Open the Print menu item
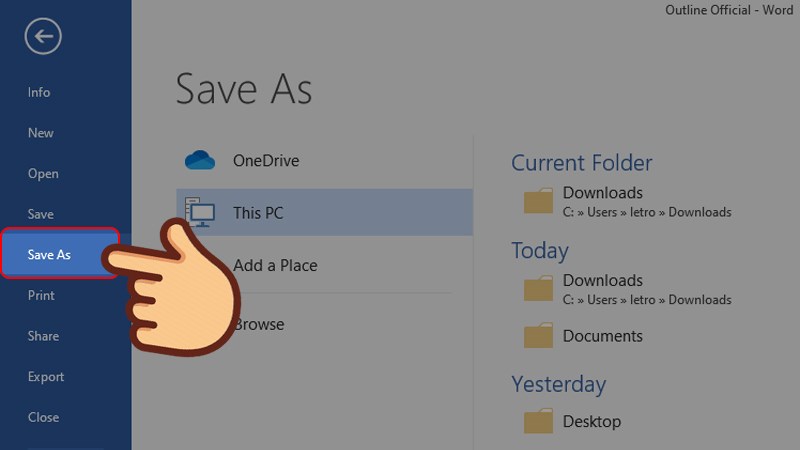The height and width of the screenshot is (450, 800). click(41, 296)
